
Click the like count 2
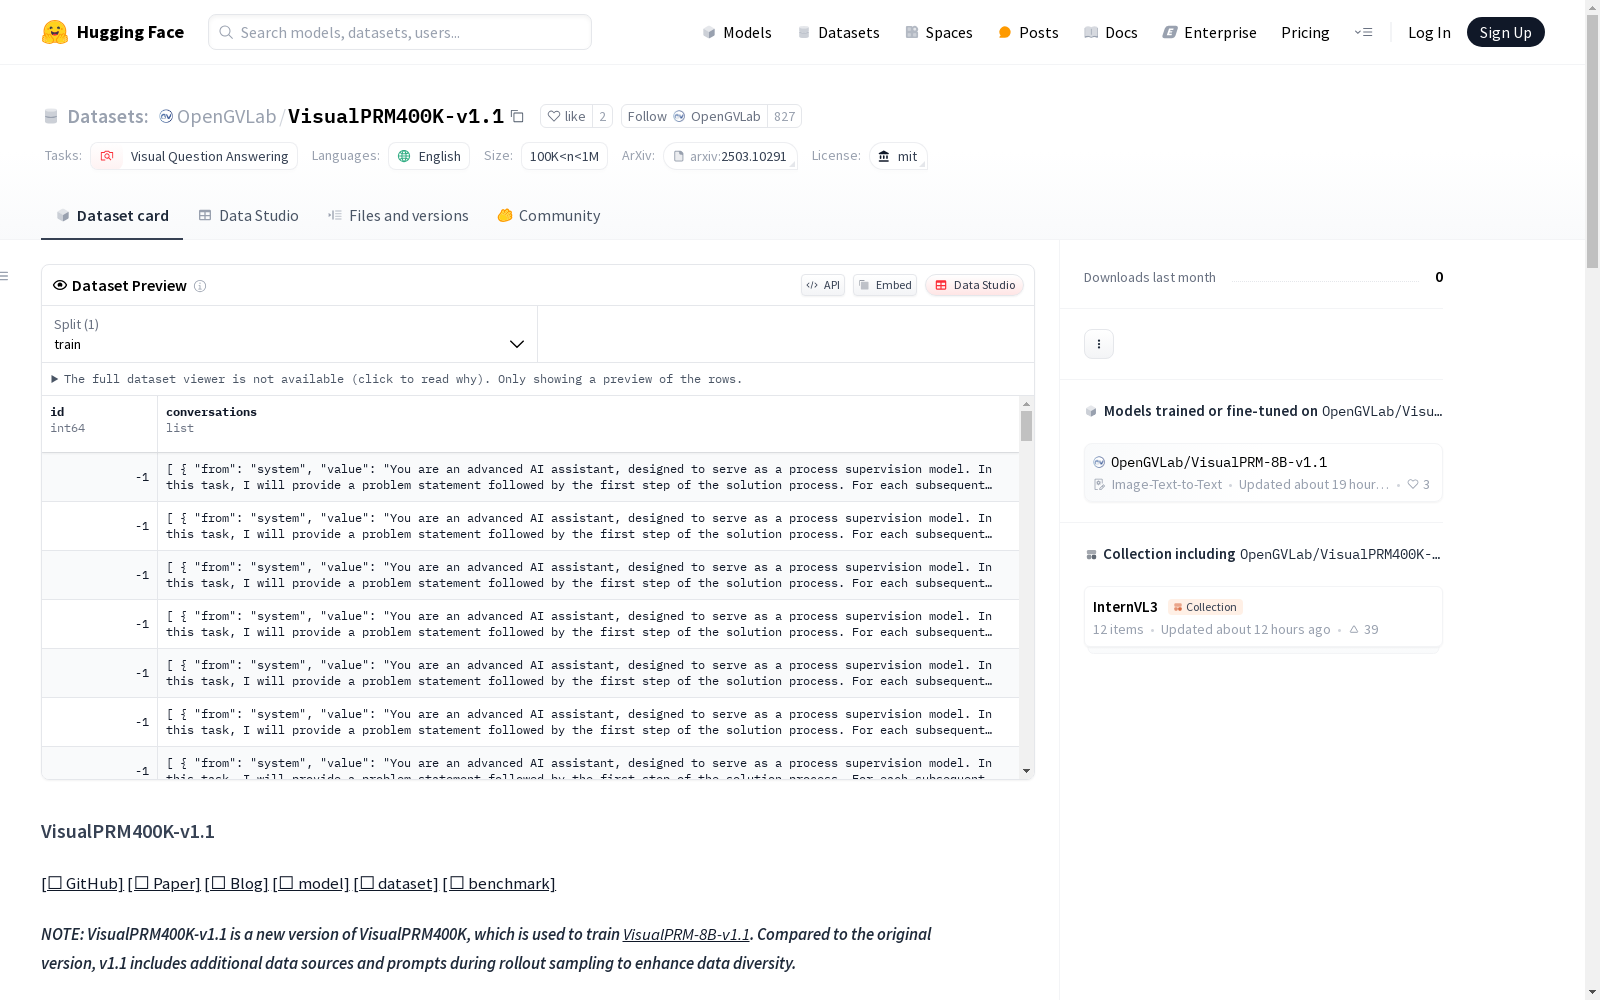602,116
